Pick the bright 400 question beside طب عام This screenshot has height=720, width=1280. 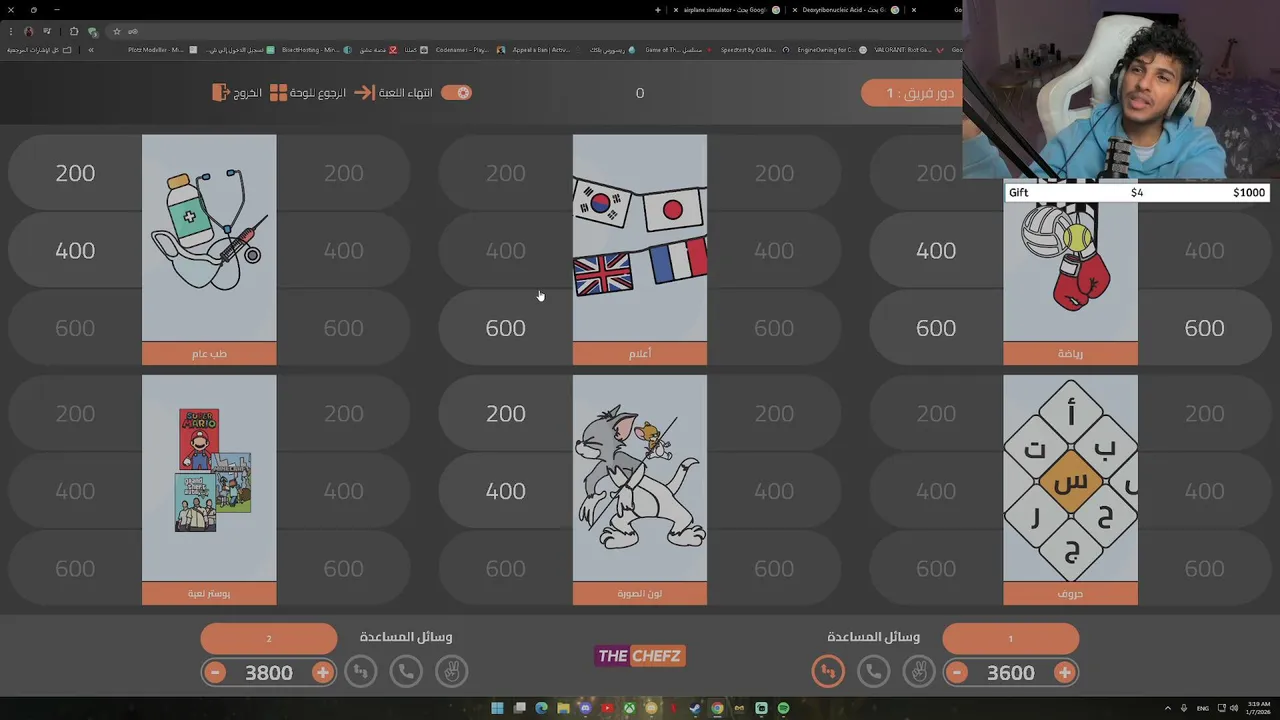[x=75, y=250]
